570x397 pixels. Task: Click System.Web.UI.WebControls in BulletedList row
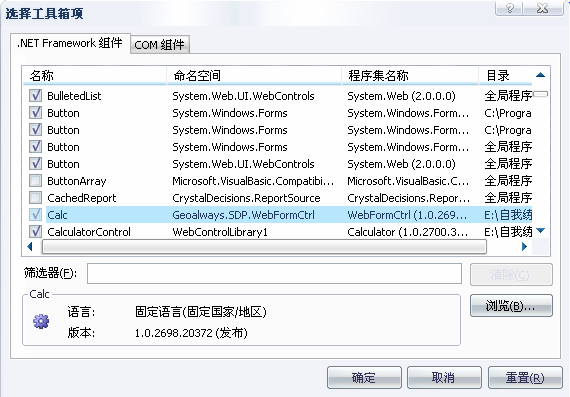point(243,96)
